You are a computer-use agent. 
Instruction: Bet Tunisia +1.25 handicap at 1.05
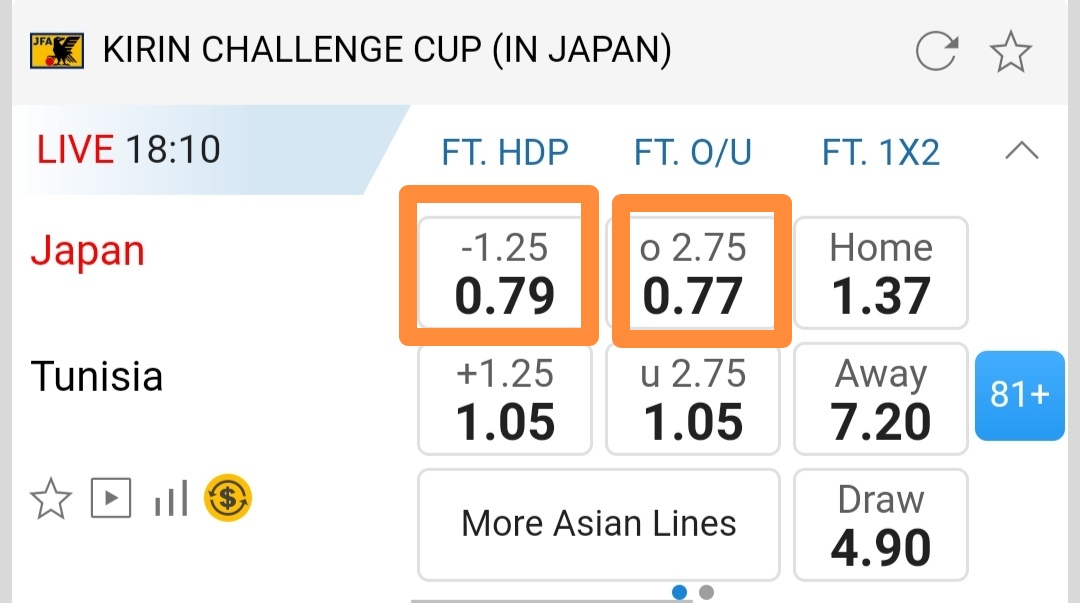coord(505,398)
